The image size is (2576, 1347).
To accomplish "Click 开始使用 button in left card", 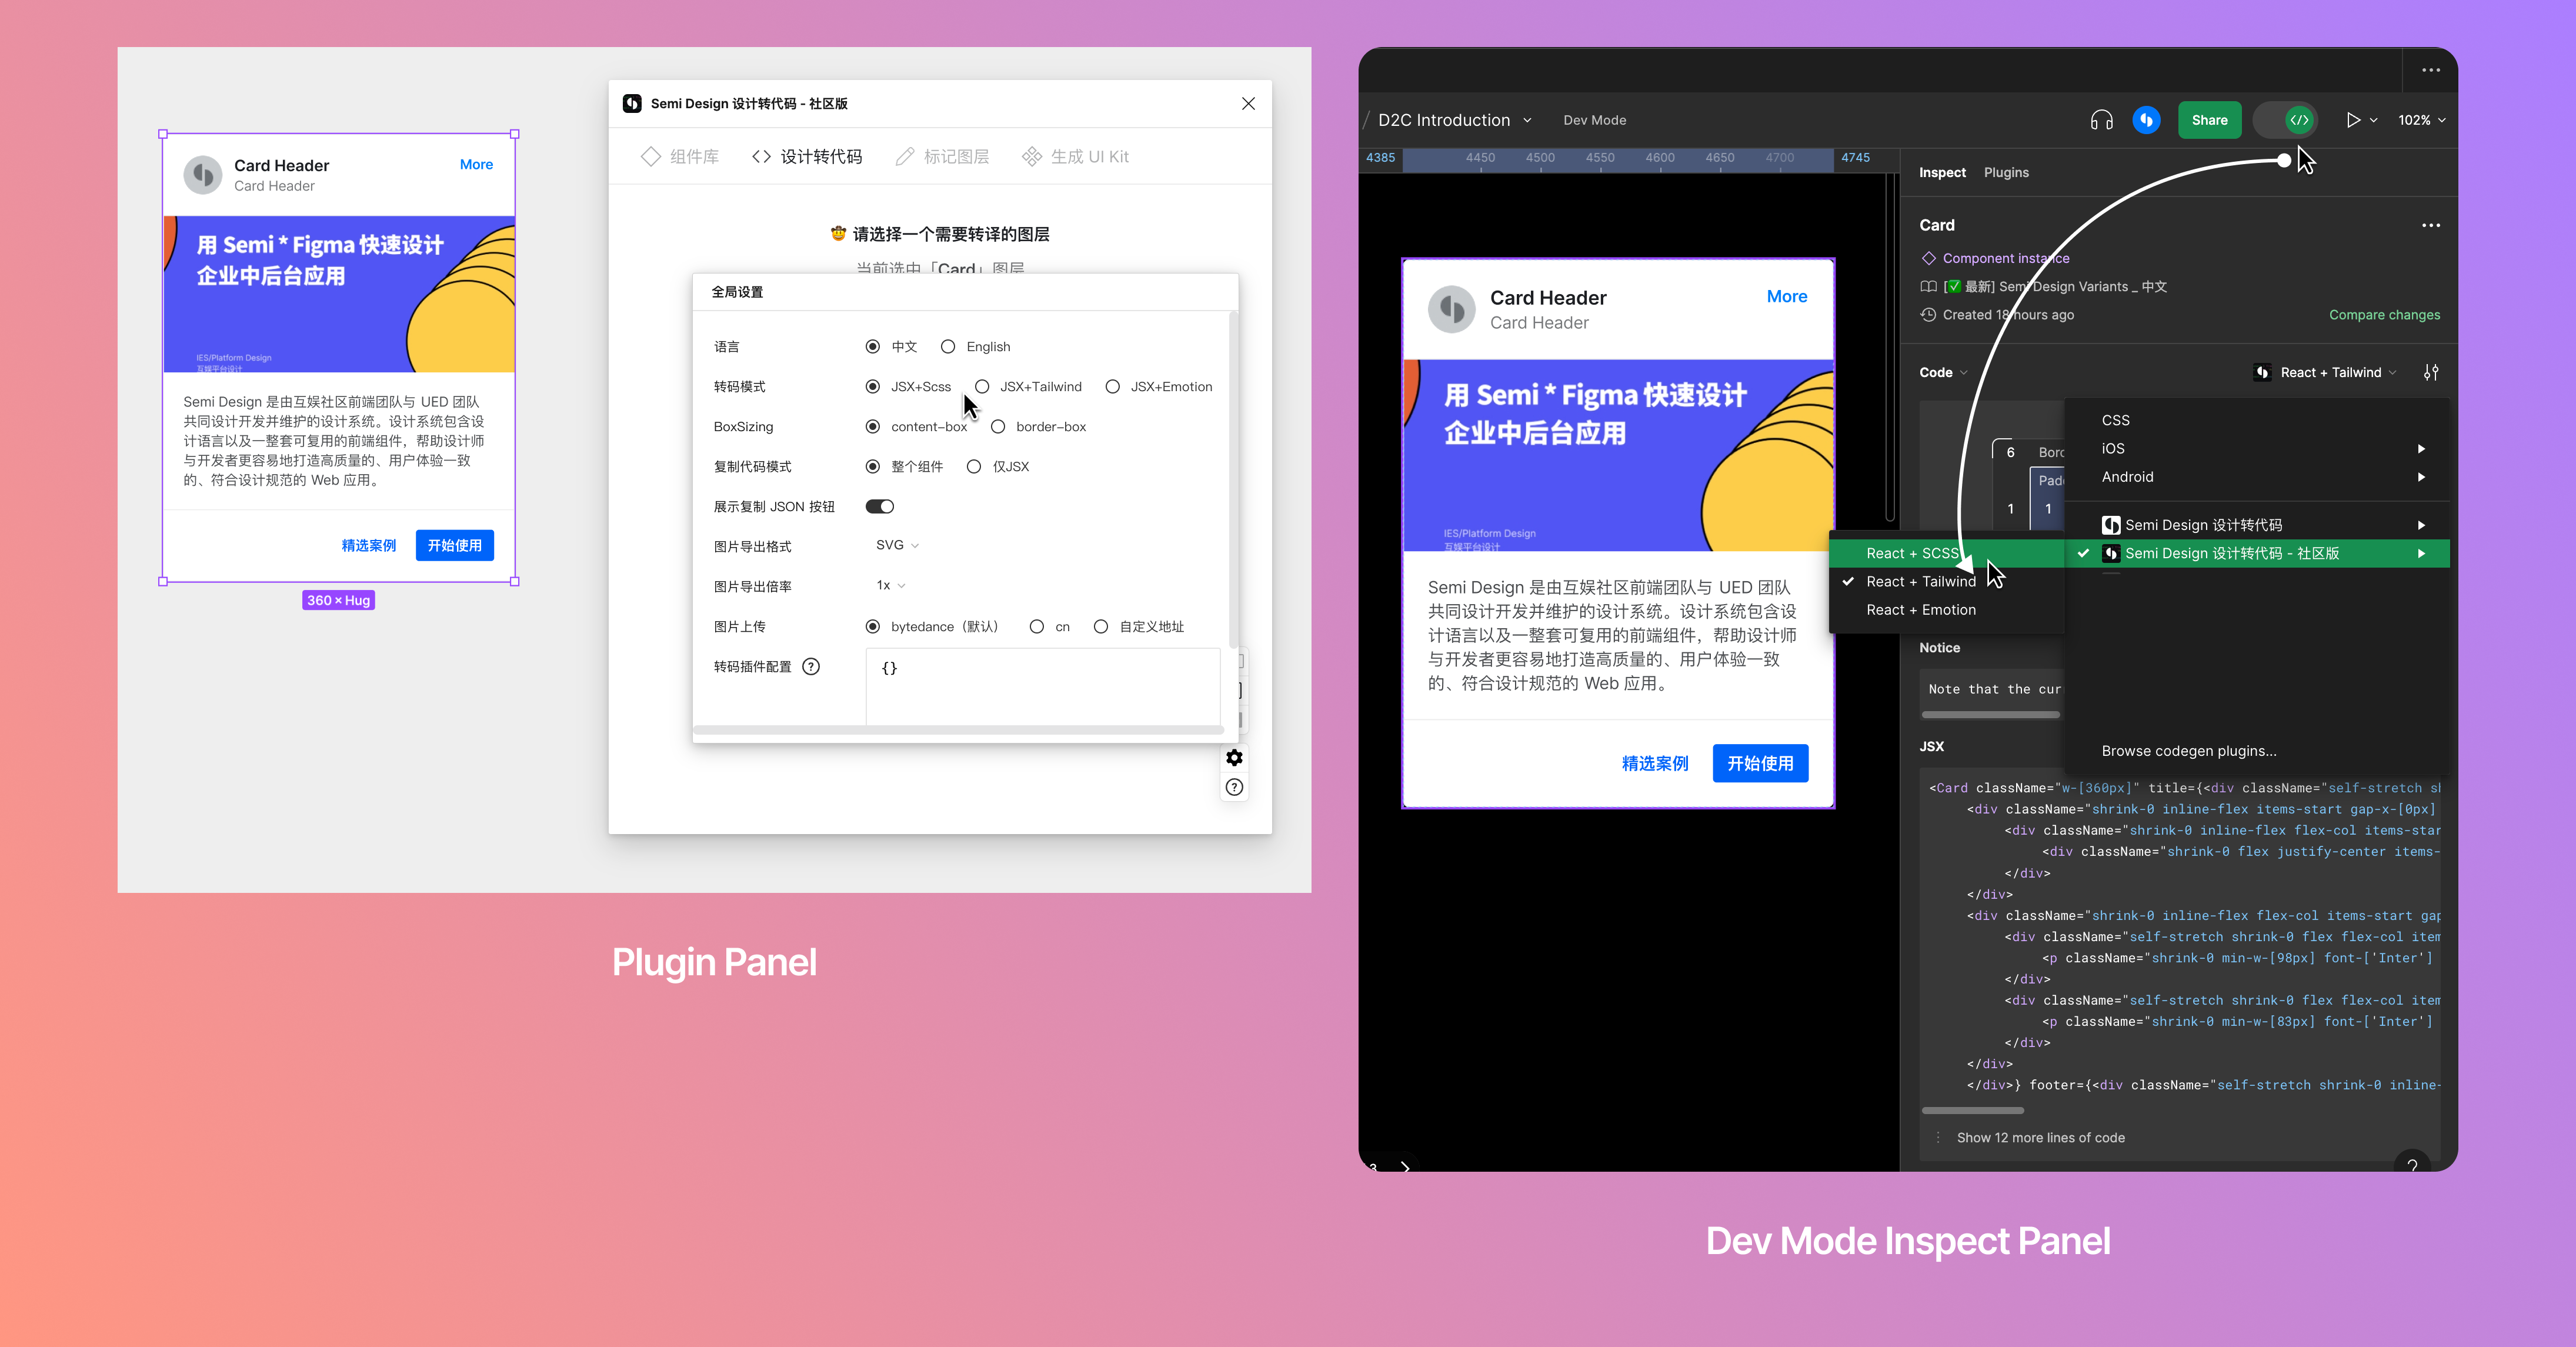I will pyautogui.click(x=455, y=545).
